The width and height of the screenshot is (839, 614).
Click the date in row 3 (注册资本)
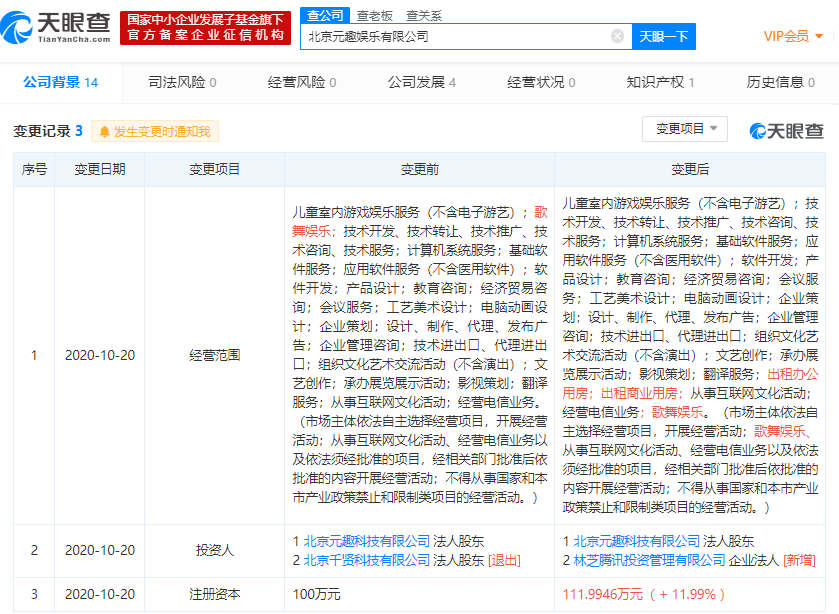[x=100, y=594]
